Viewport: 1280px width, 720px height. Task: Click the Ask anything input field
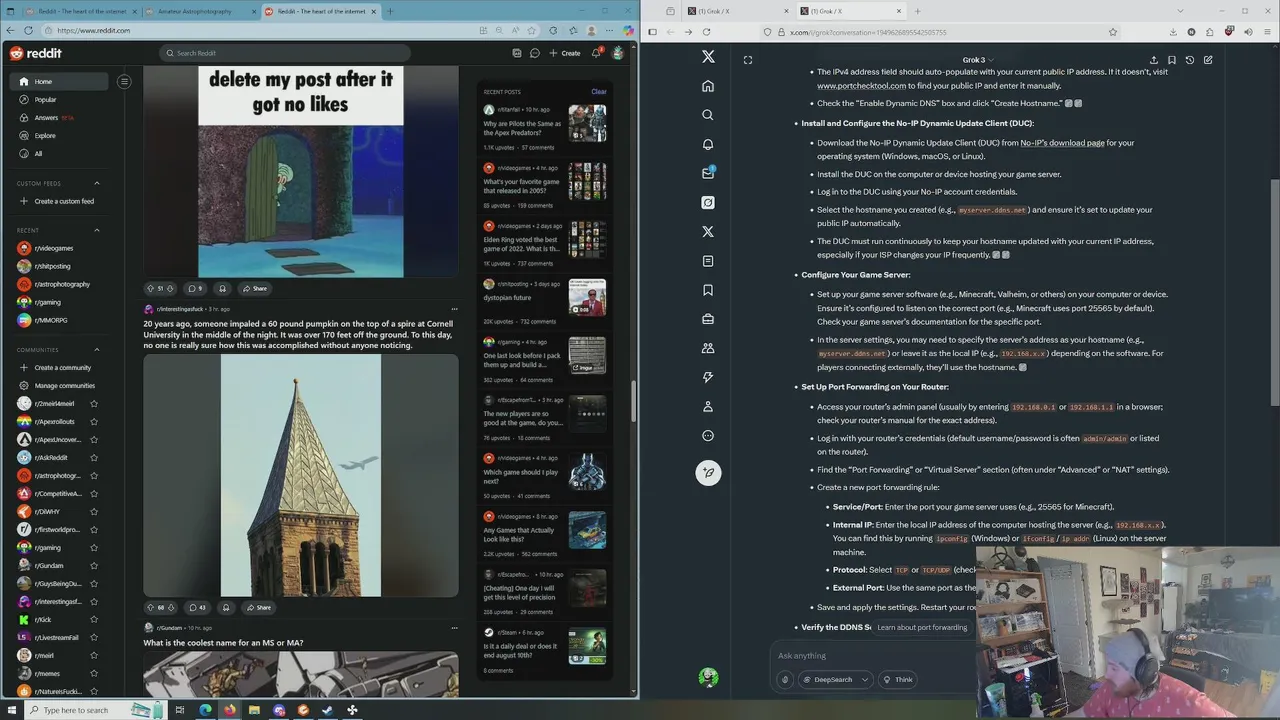click(x=875, y=656)
